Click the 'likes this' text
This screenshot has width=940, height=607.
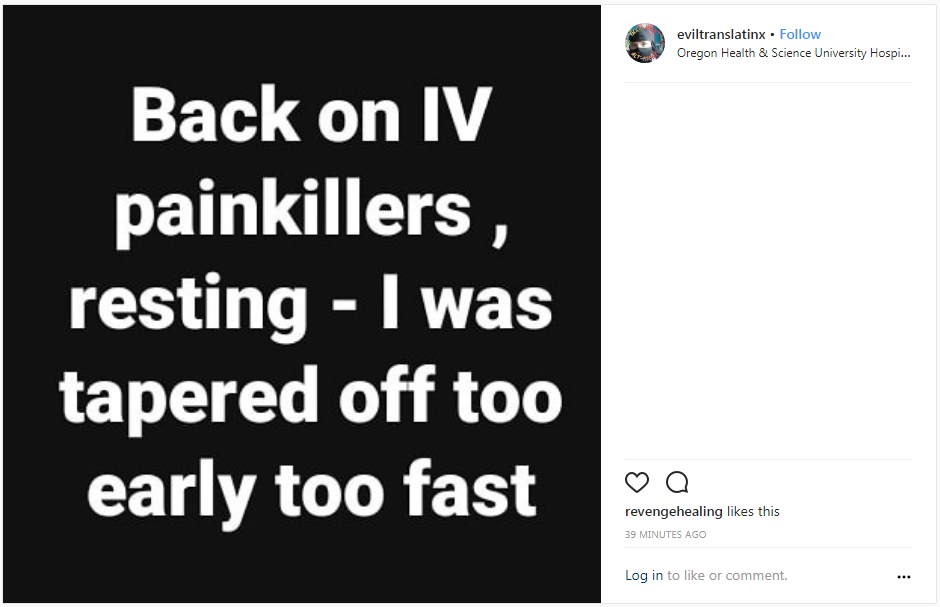click(753, 511)
